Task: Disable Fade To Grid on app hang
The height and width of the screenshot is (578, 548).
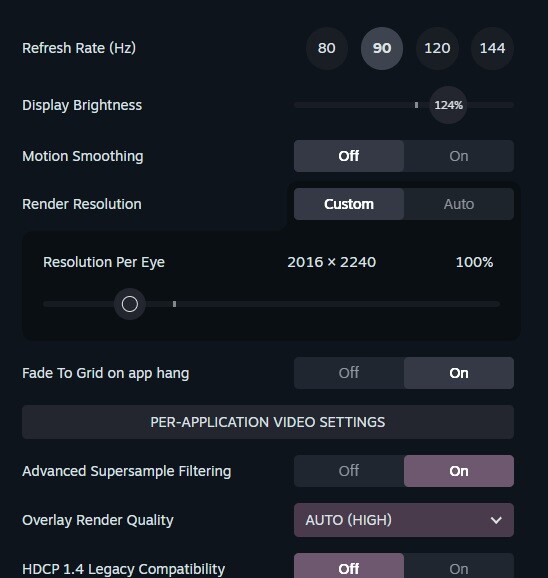Action: [349, 373]
